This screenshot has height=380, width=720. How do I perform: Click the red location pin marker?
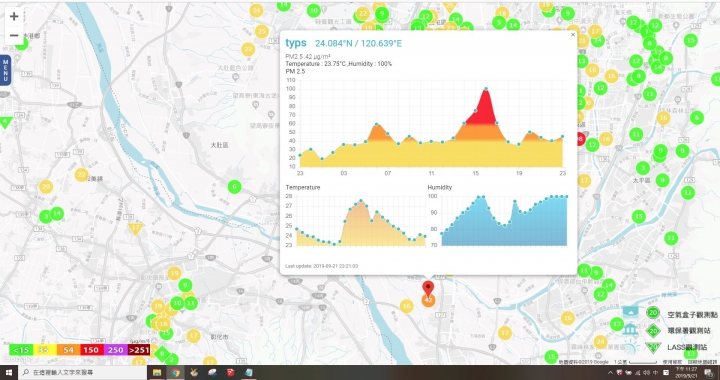coord(428,289)
